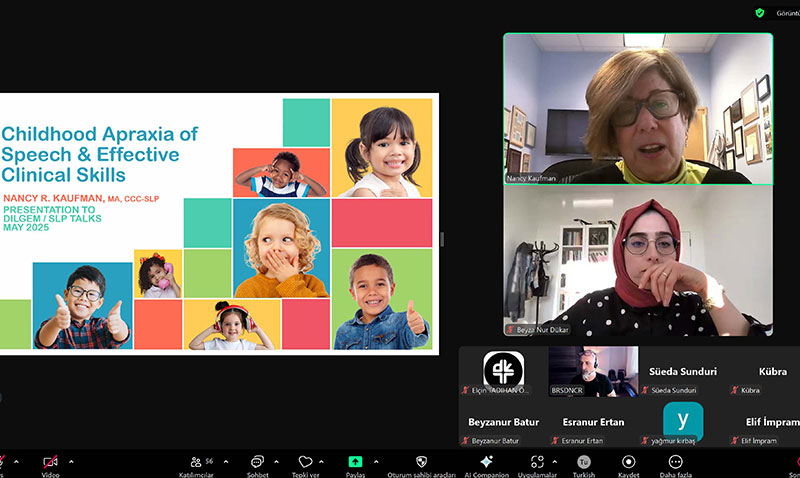Expand the arrow next to Katılımcılar

226,462
